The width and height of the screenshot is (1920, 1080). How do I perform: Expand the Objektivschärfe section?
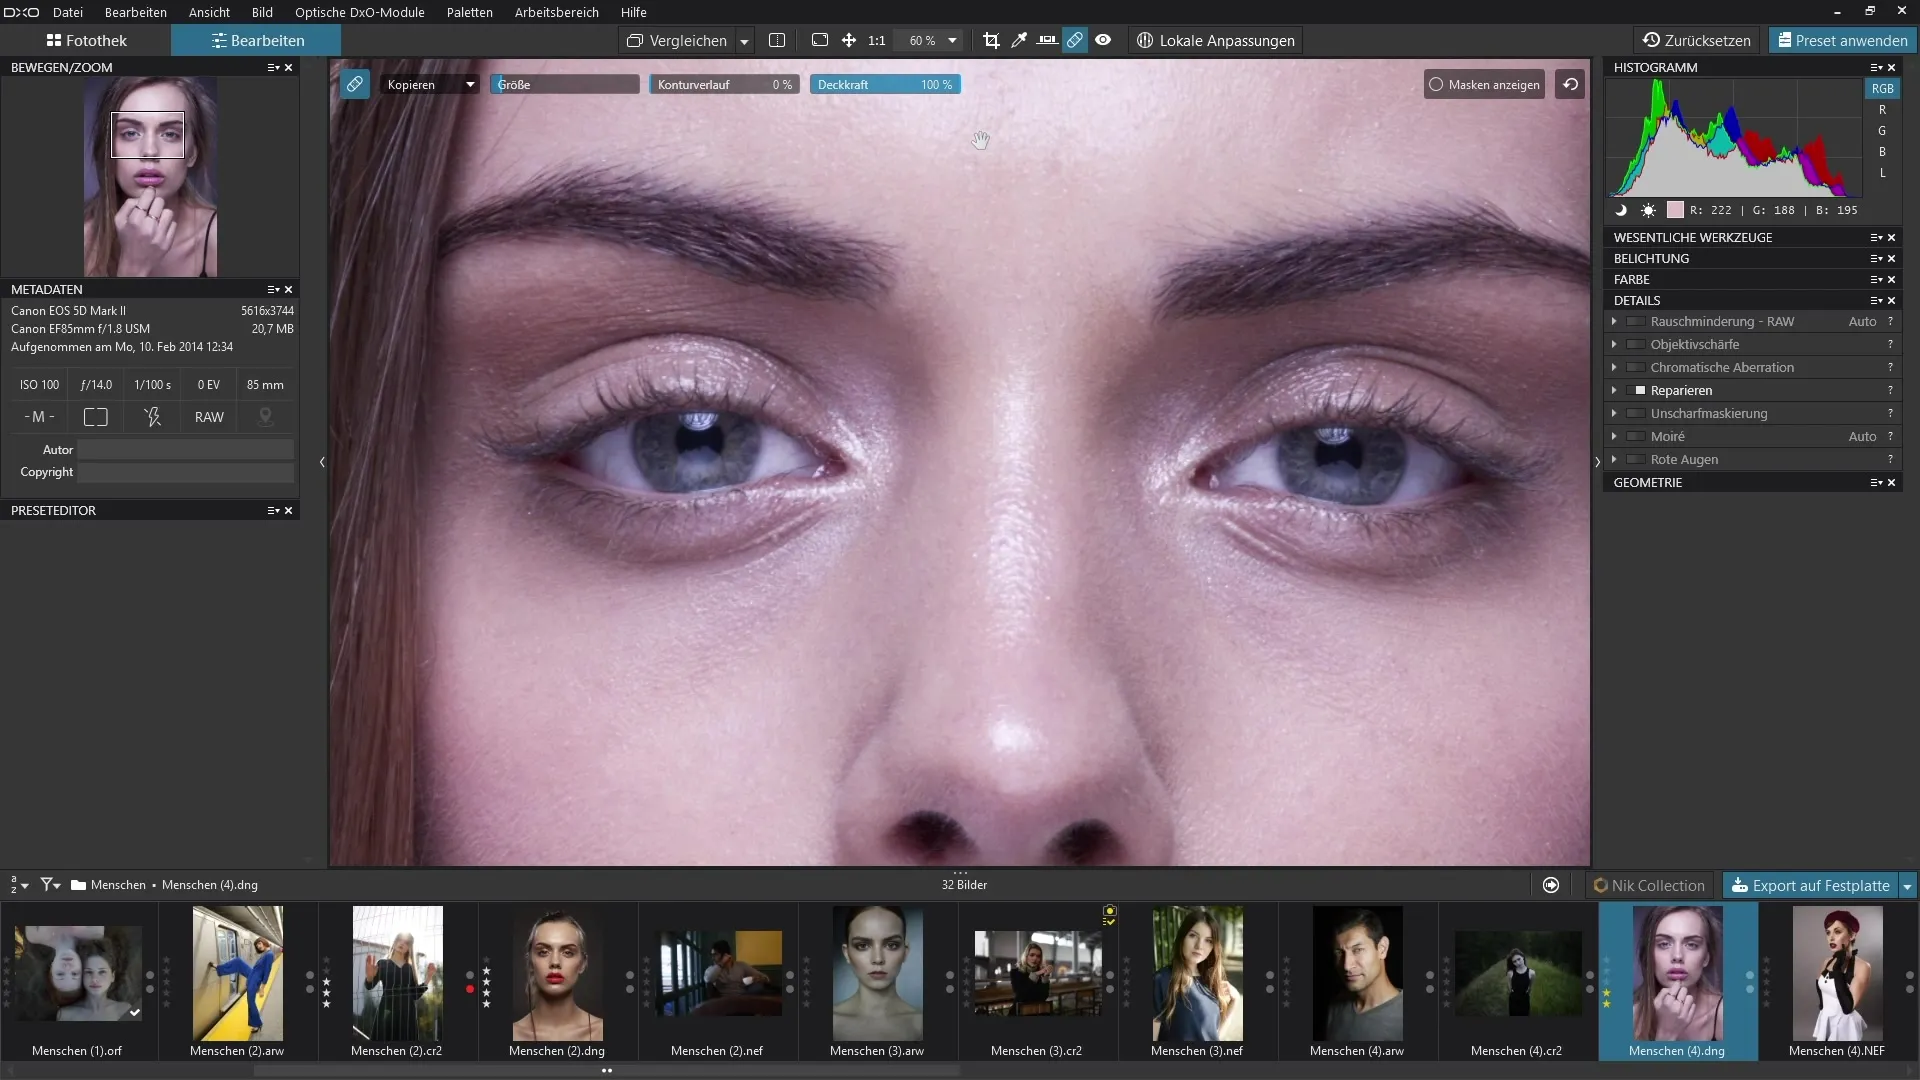tap(1613, 344)
